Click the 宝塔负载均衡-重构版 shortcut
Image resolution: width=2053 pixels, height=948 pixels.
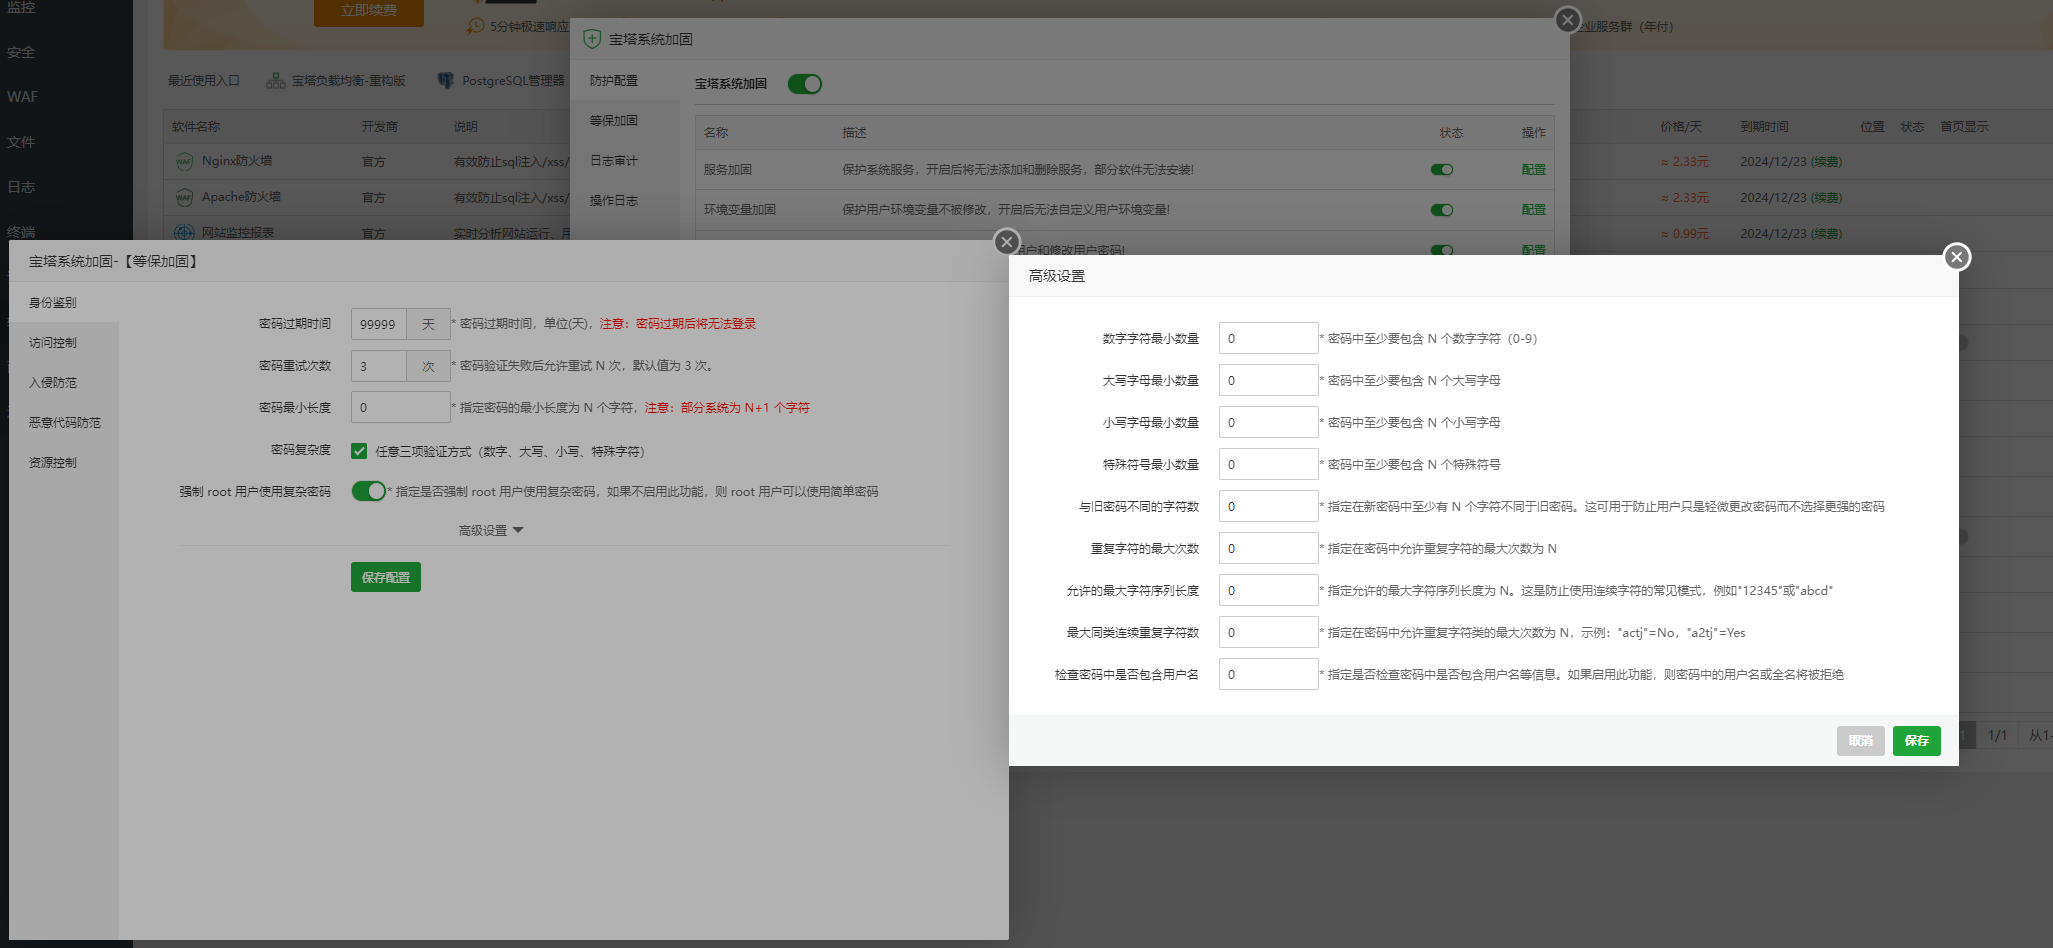point(336,81)
